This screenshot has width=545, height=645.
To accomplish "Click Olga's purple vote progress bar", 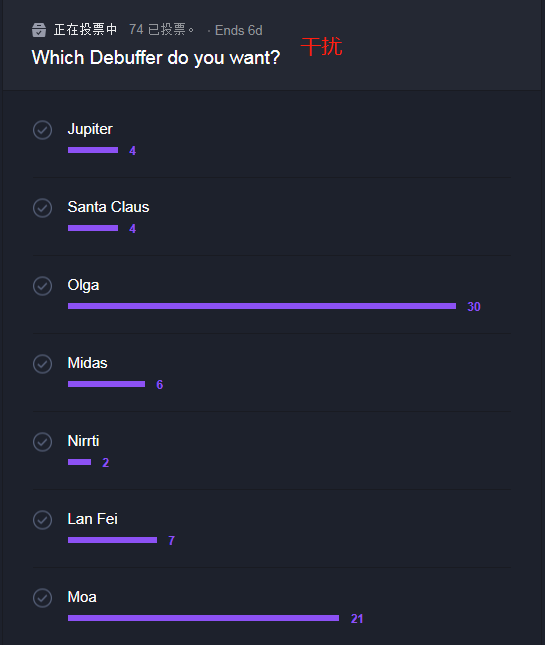I will [262, 306].
